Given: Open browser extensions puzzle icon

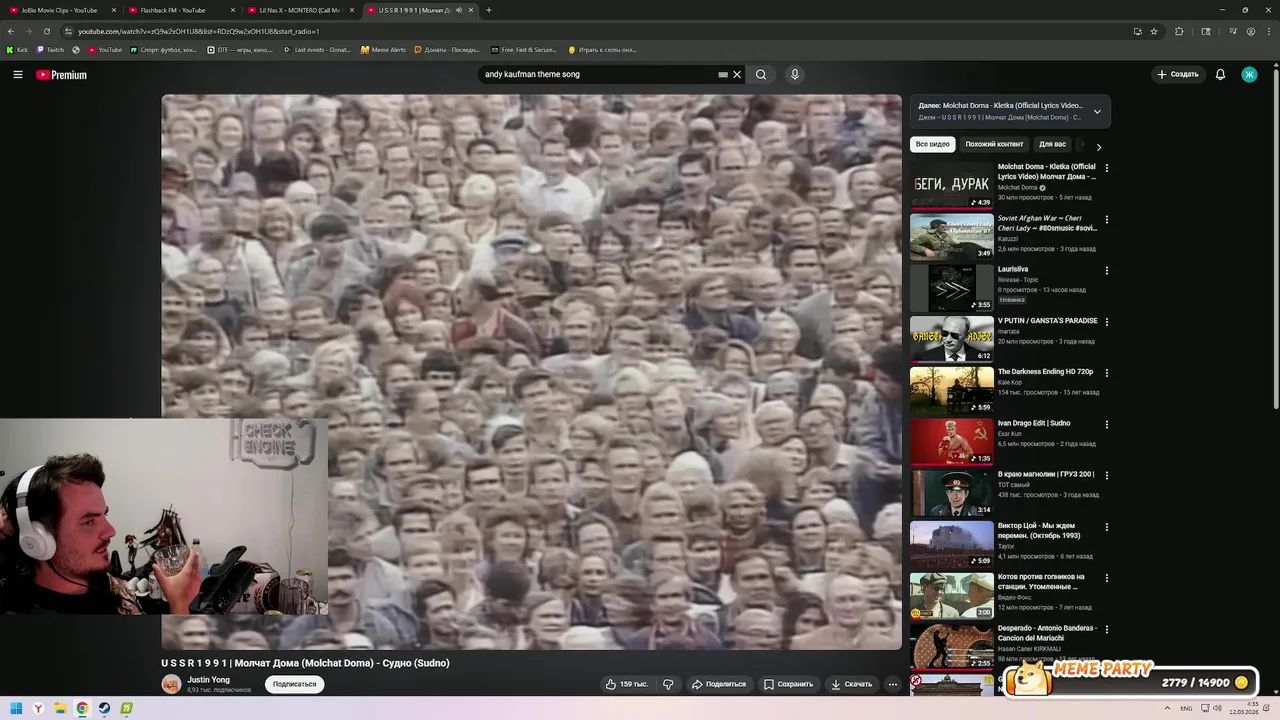Looking at the screenshot, I should 1179,31.
